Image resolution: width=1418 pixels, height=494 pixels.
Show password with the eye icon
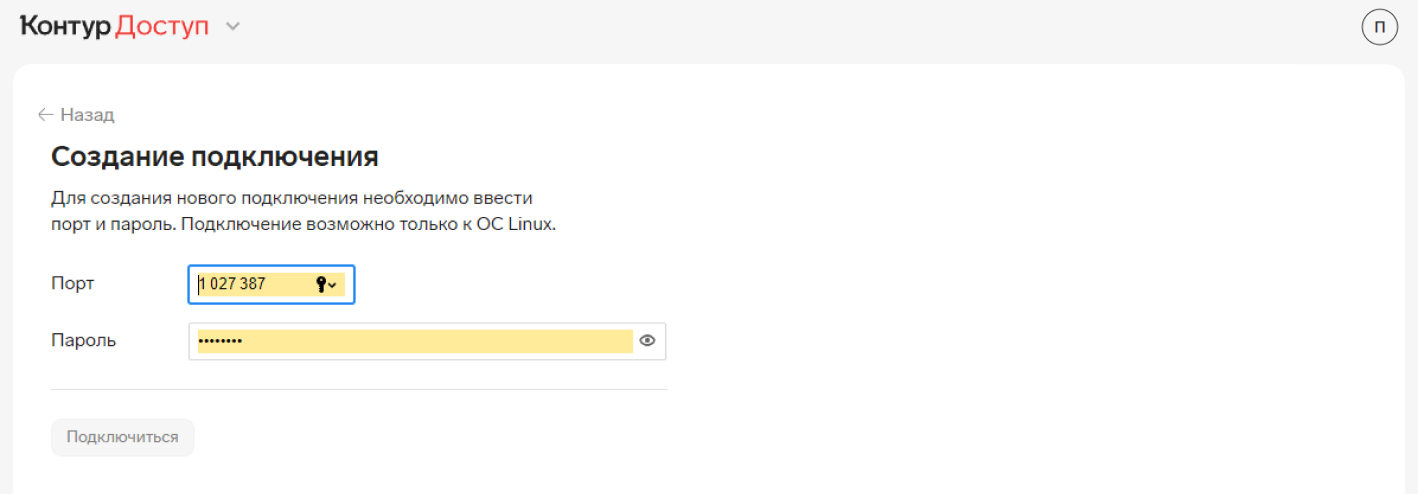point(647,341)
